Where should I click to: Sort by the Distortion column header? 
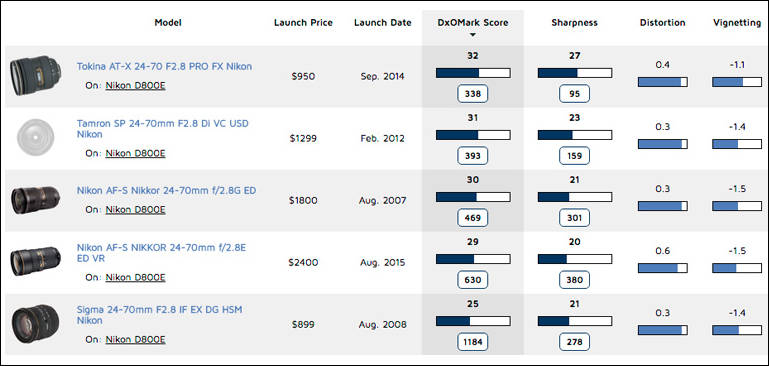(x=663, y=23)
